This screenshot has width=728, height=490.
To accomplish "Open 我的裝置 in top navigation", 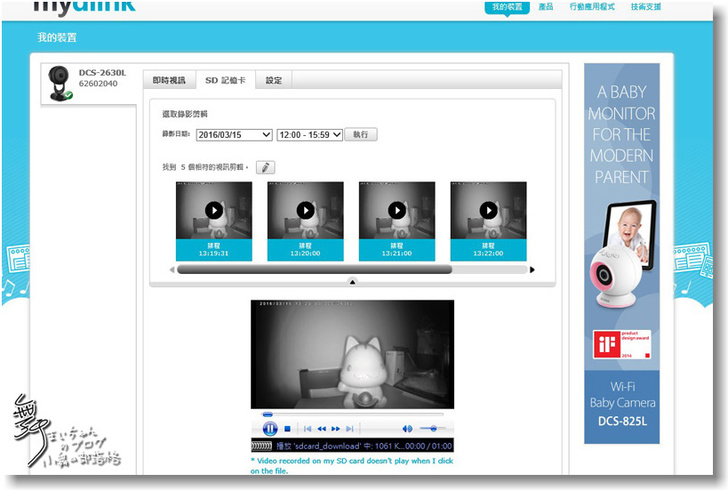I will tap(507, 7).
